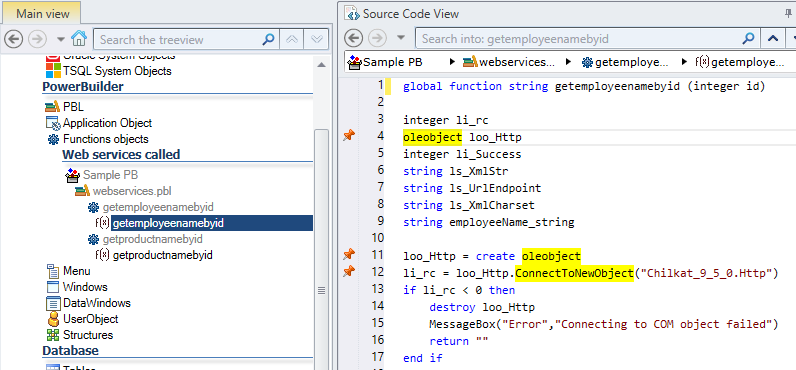Screen dimensions: 796x370
Task: Click highlighted oleobject on line 11
Action: click(x=551, y=256)
